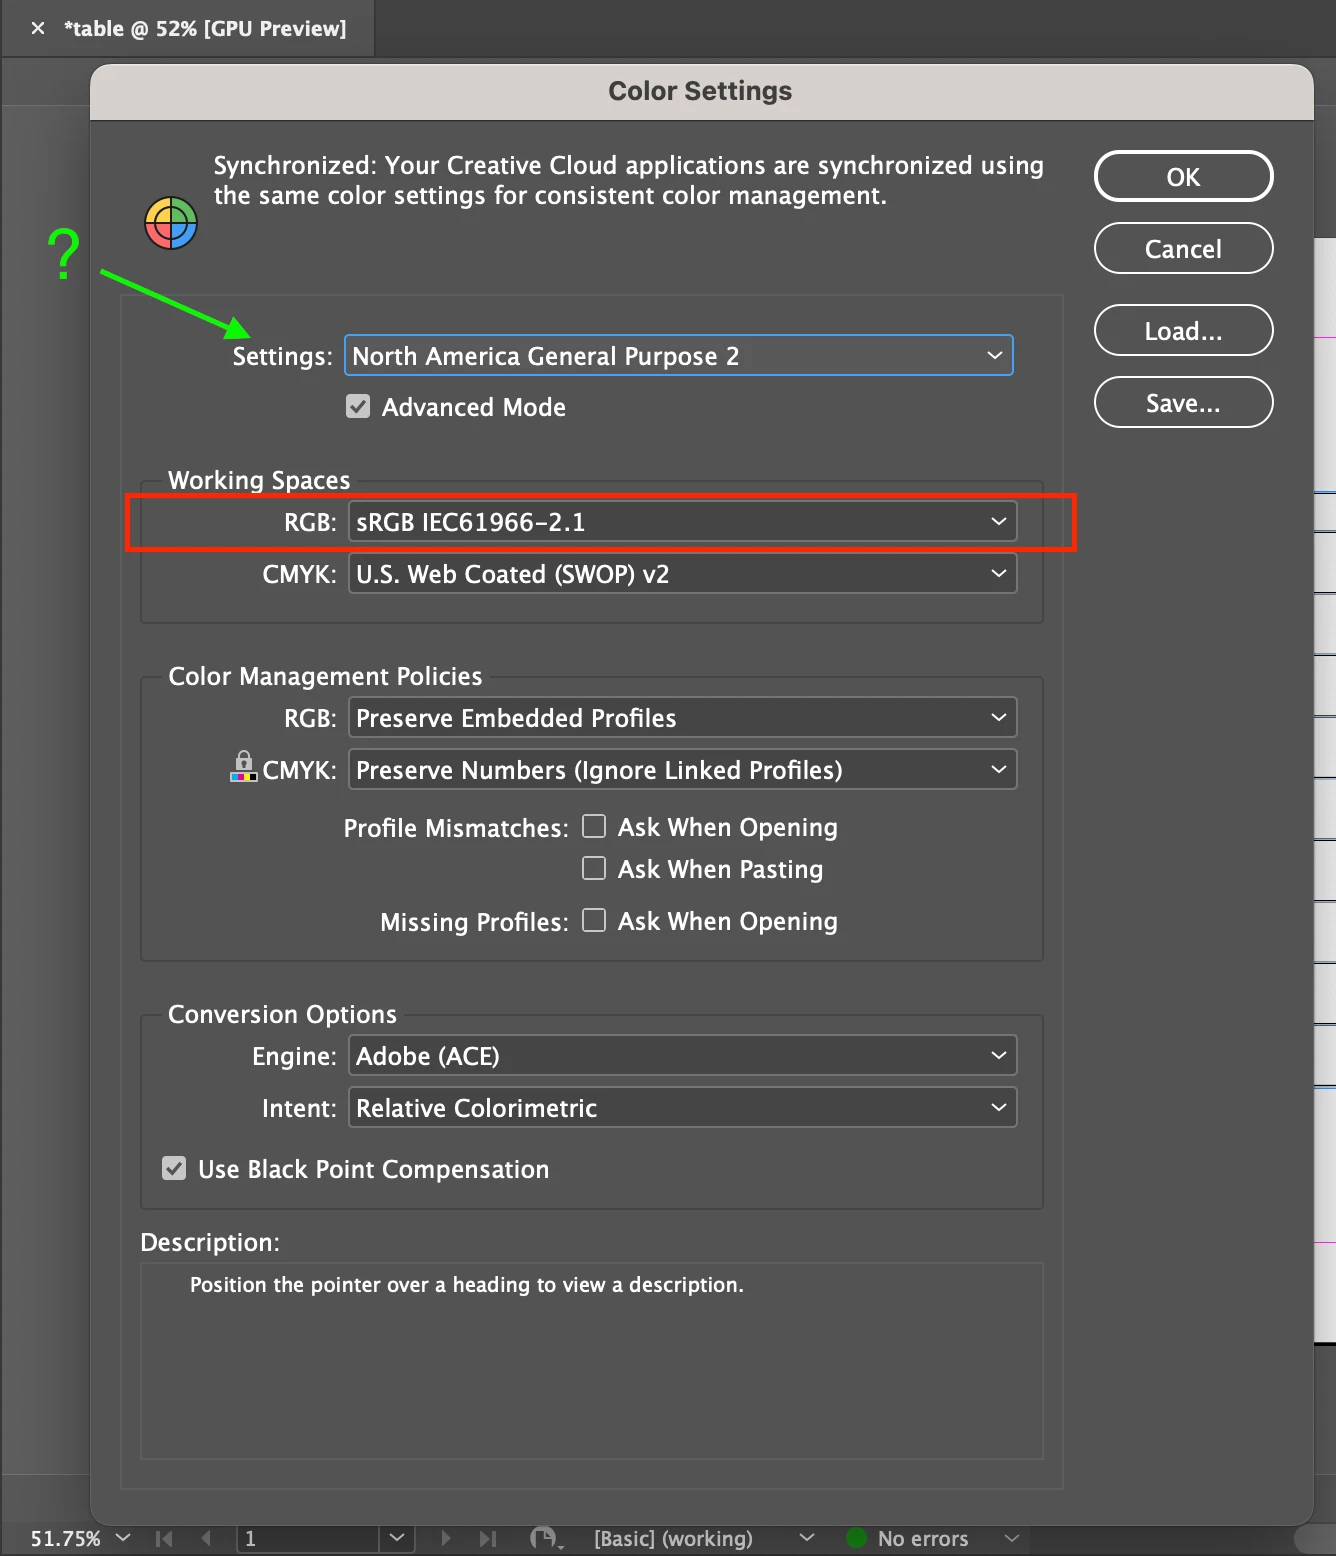Open the conversion Engine dropdown
This screenshot has width=1336, height=1556.
click(x=683, y=1055)
